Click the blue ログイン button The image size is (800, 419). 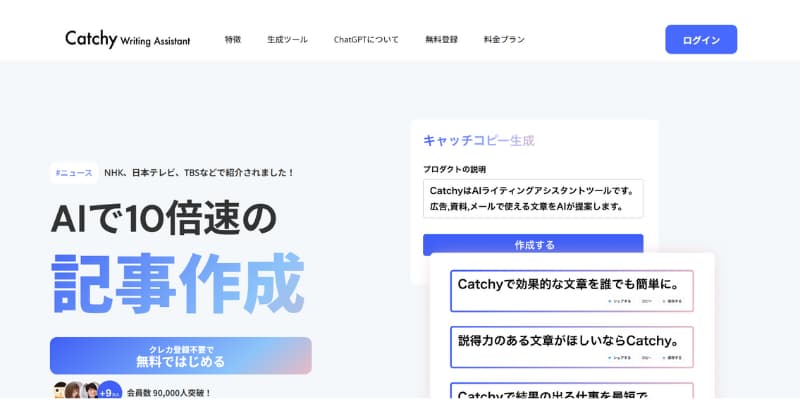coord(701,39)
